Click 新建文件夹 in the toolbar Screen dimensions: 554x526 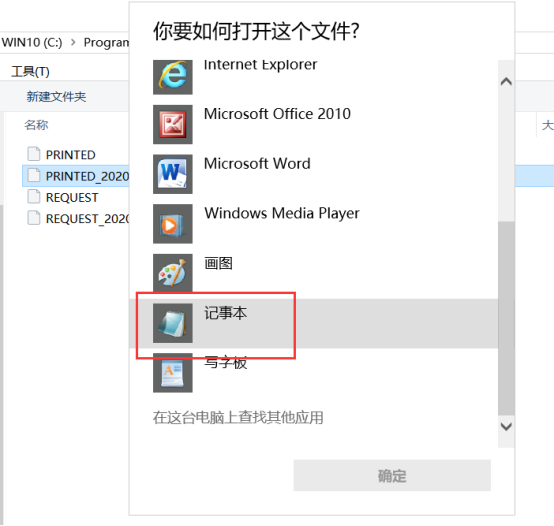[57, 96]
